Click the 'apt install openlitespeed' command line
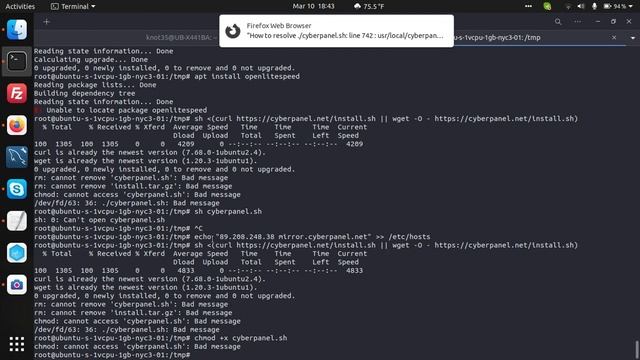This screenshot has width=640, height=360. pos(167,76)
